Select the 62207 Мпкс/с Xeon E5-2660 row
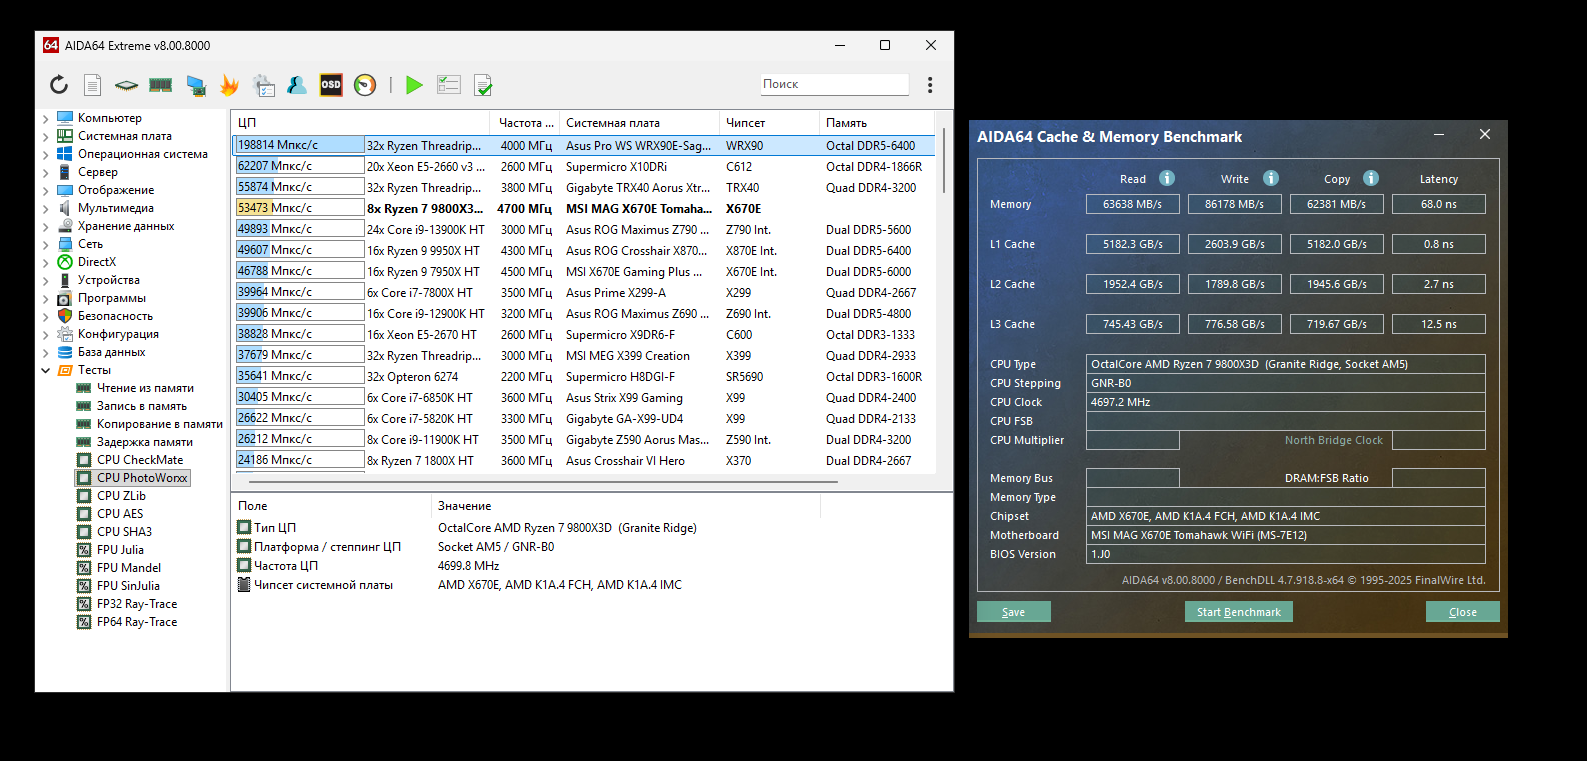Viewport: 1587px width, 761px height. (584, 166)
